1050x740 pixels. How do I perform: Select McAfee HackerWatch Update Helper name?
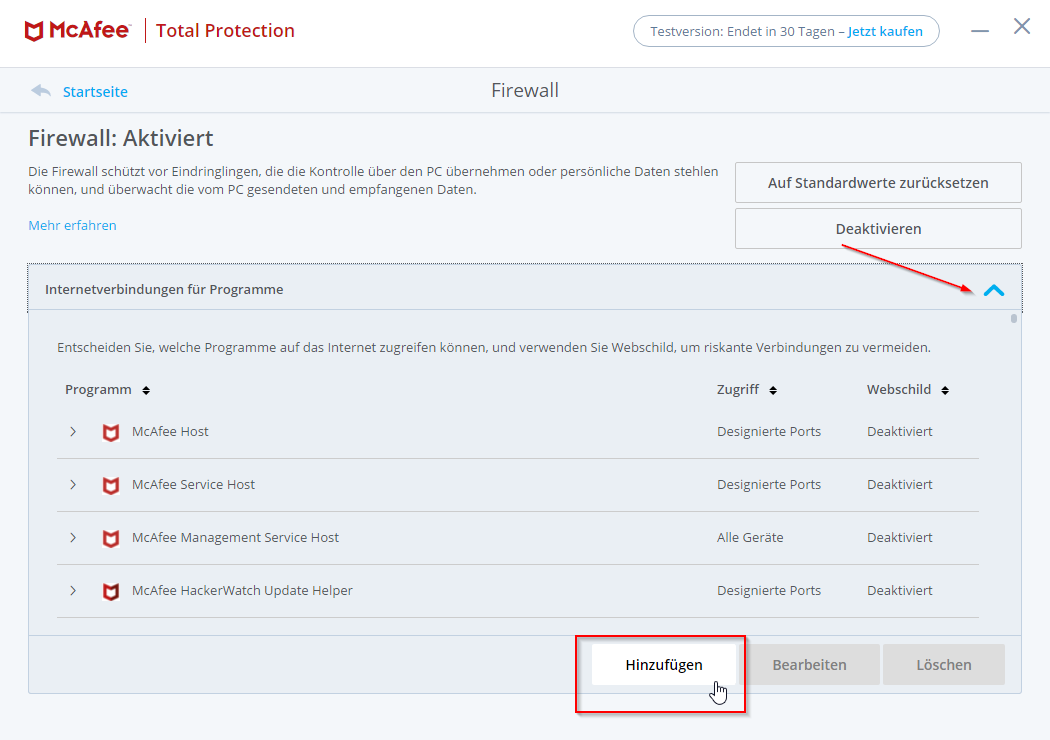[x=242, y=591]
